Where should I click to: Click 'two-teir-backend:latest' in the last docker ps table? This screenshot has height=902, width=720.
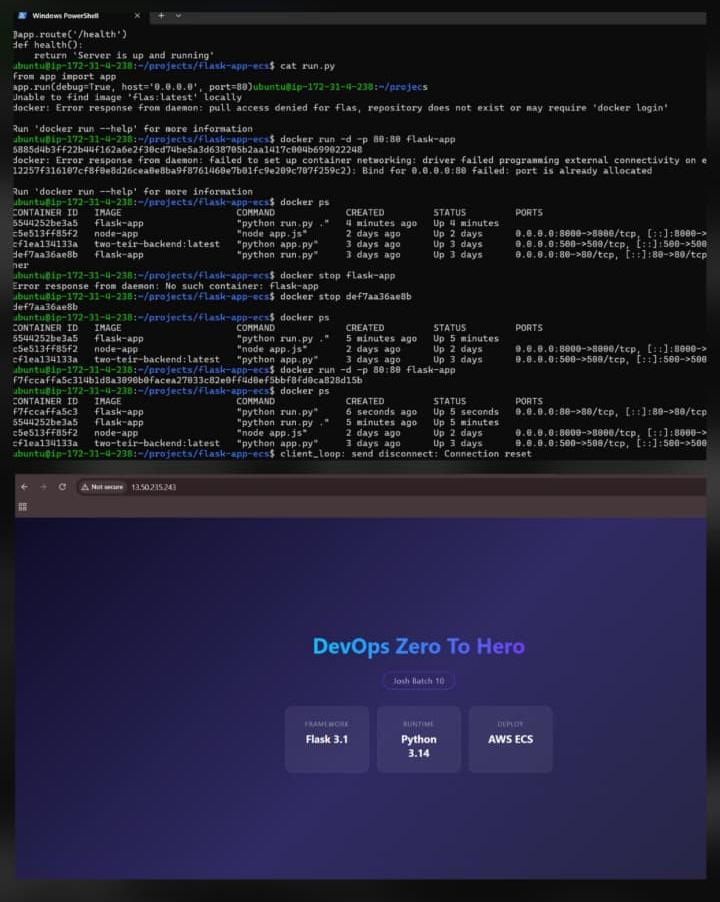pyautogui.click(x=157, y=443)
